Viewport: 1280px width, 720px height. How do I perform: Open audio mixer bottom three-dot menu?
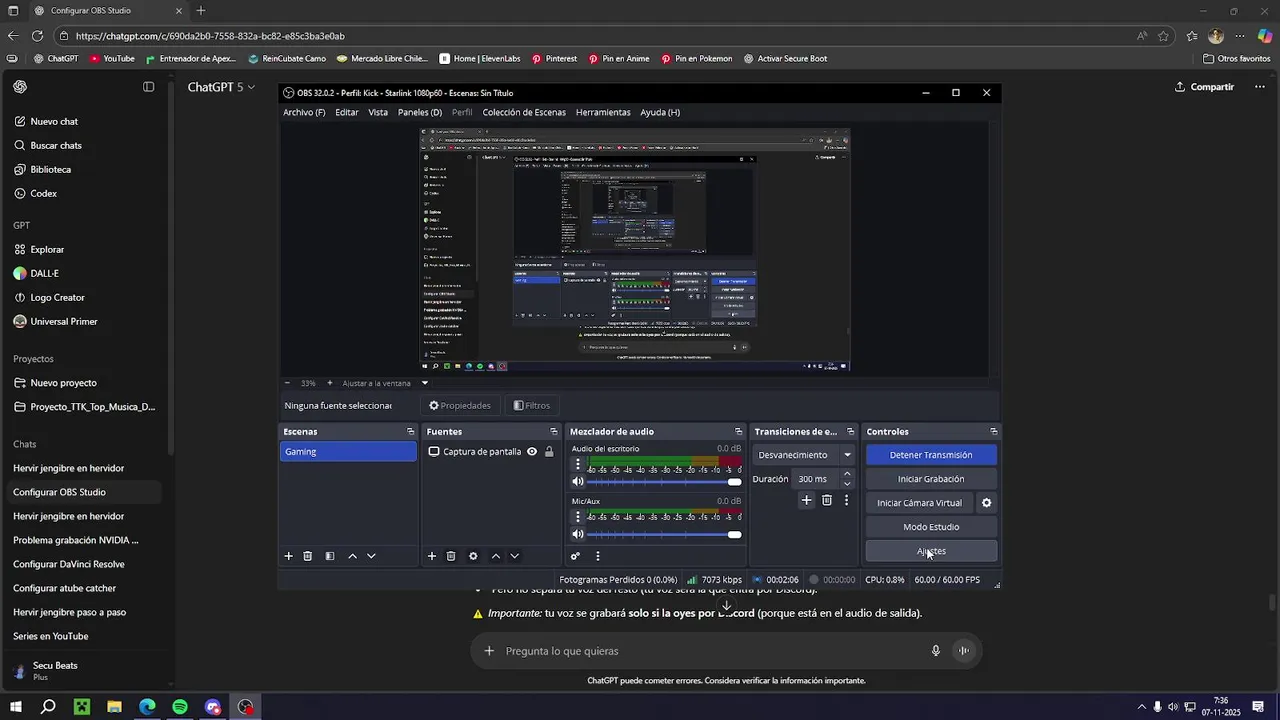598,556
